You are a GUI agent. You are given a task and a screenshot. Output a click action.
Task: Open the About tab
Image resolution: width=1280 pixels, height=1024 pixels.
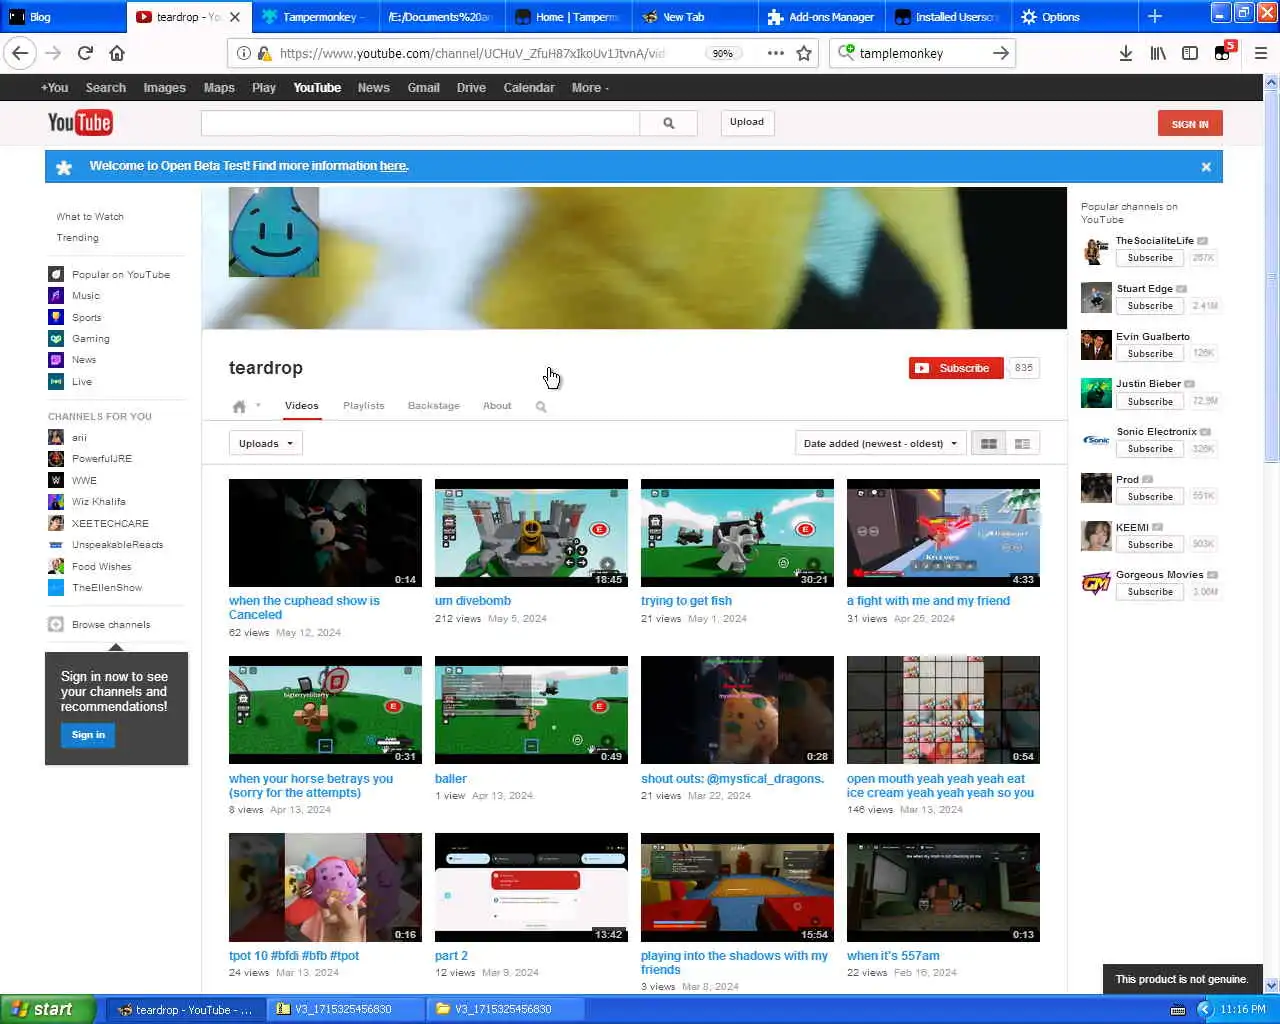pyautogui.click(x=497, y=406)
